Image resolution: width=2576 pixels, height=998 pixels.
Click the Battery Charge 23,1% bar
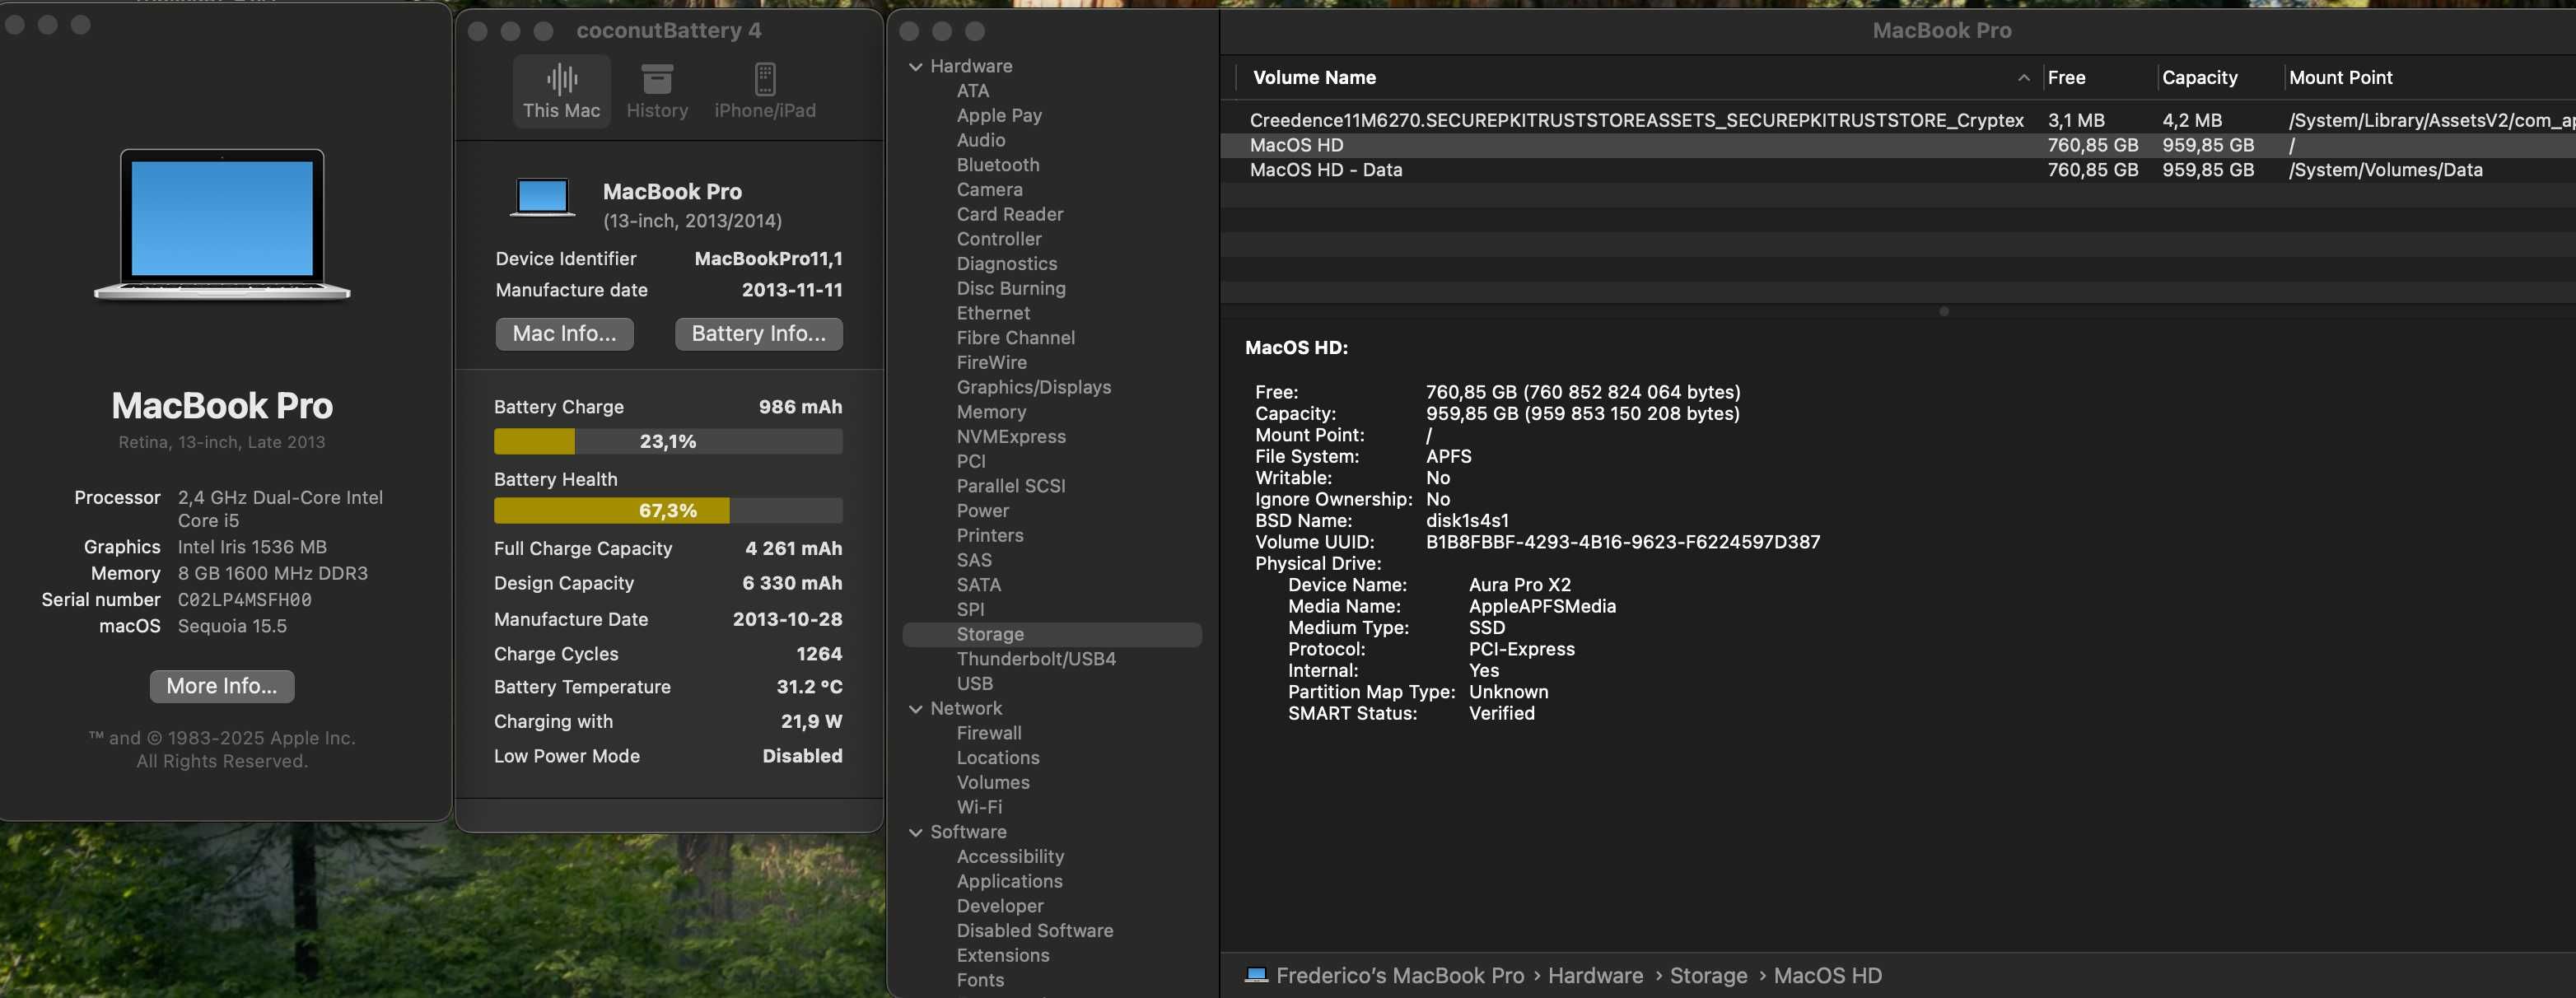point(667,442)
